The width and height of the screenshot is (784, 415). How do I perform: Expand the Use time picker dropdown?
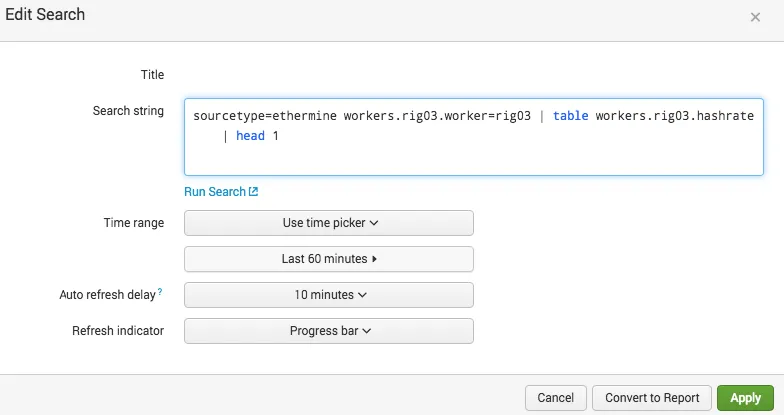click(x=328, y=223)
